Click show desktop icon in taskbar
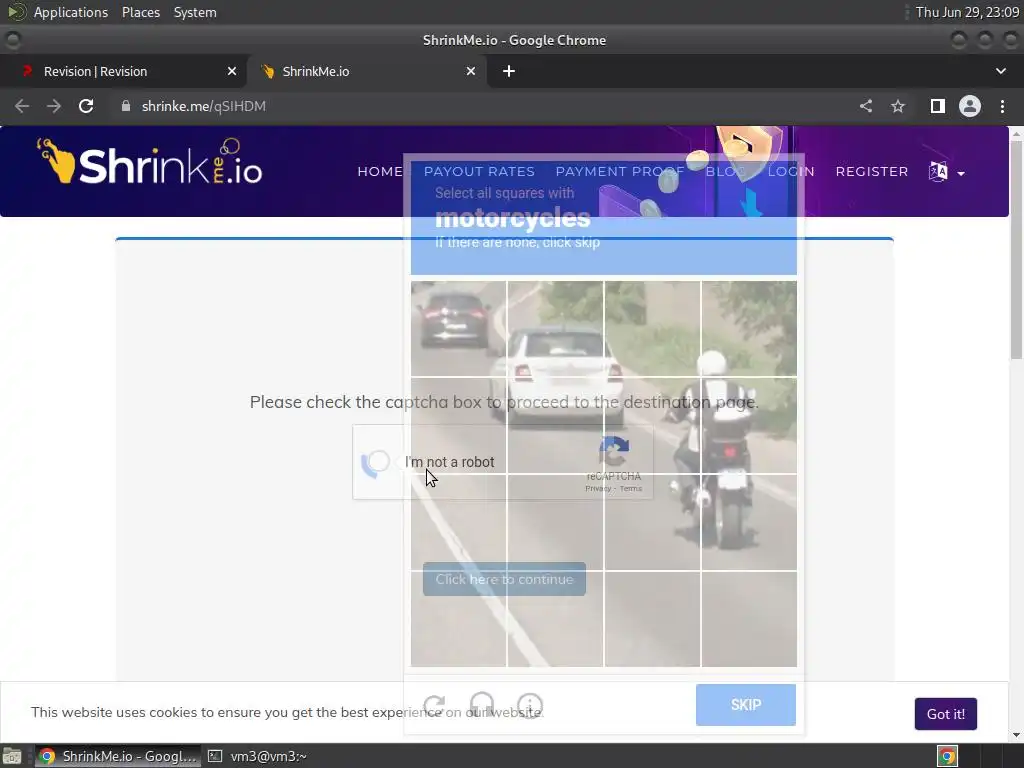 pos(12,756)
